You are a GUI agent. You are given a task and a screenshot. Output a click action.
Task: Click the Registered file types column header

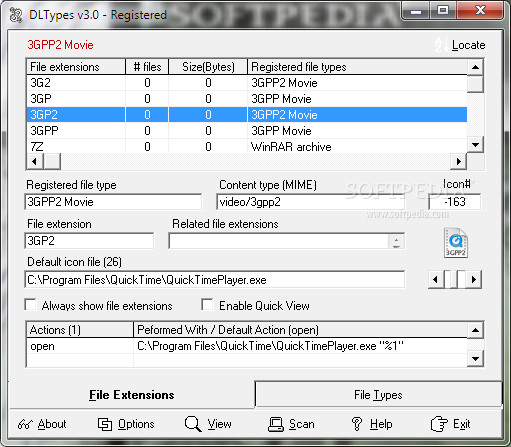point(357,67)
